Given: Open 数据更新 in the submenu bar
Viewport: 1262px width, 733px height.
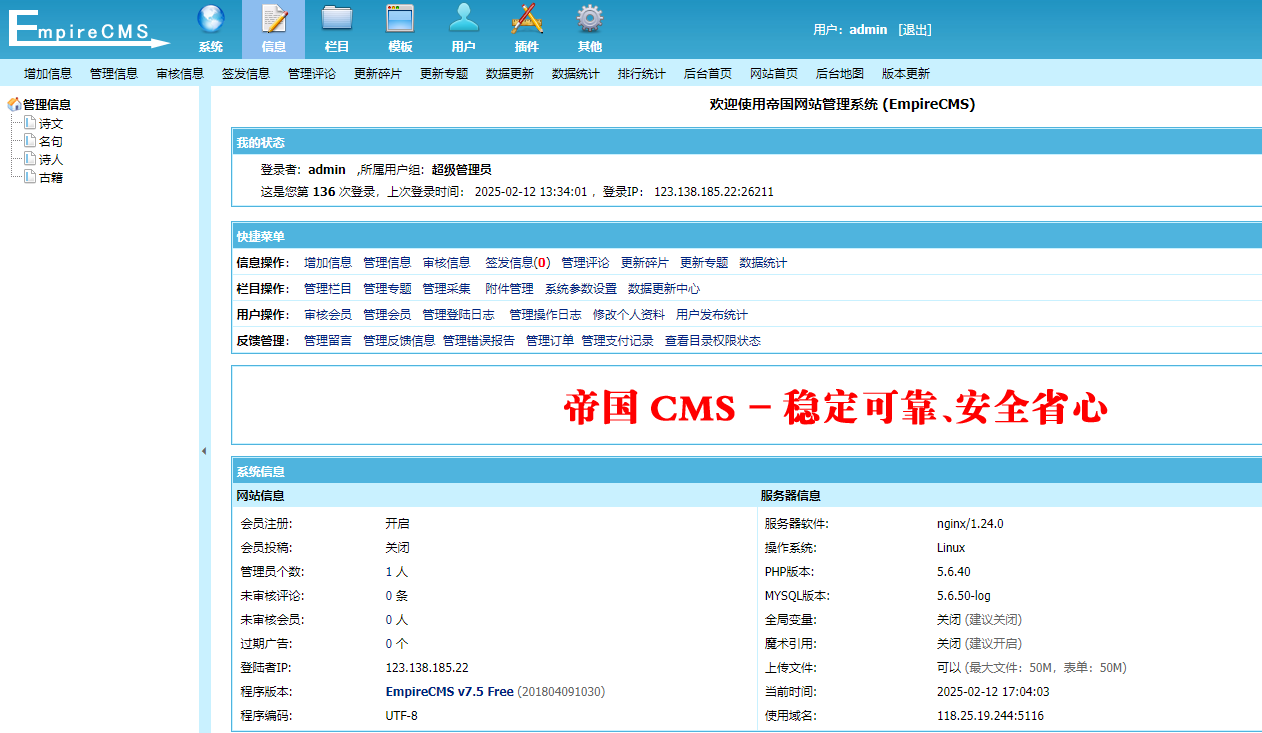Looking at the screenshot, I should pyautogui.click(x=510, y=73).
